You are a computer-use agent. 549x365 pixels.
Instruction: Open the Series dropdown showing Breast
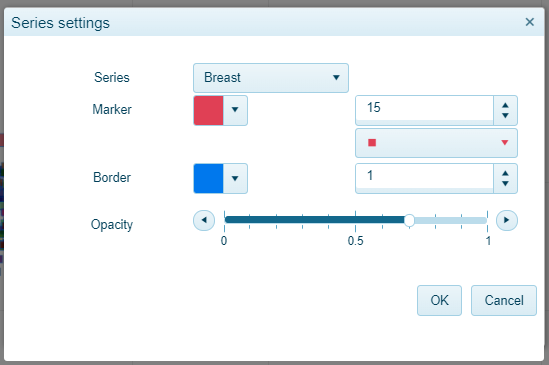(x=271, y=78)
